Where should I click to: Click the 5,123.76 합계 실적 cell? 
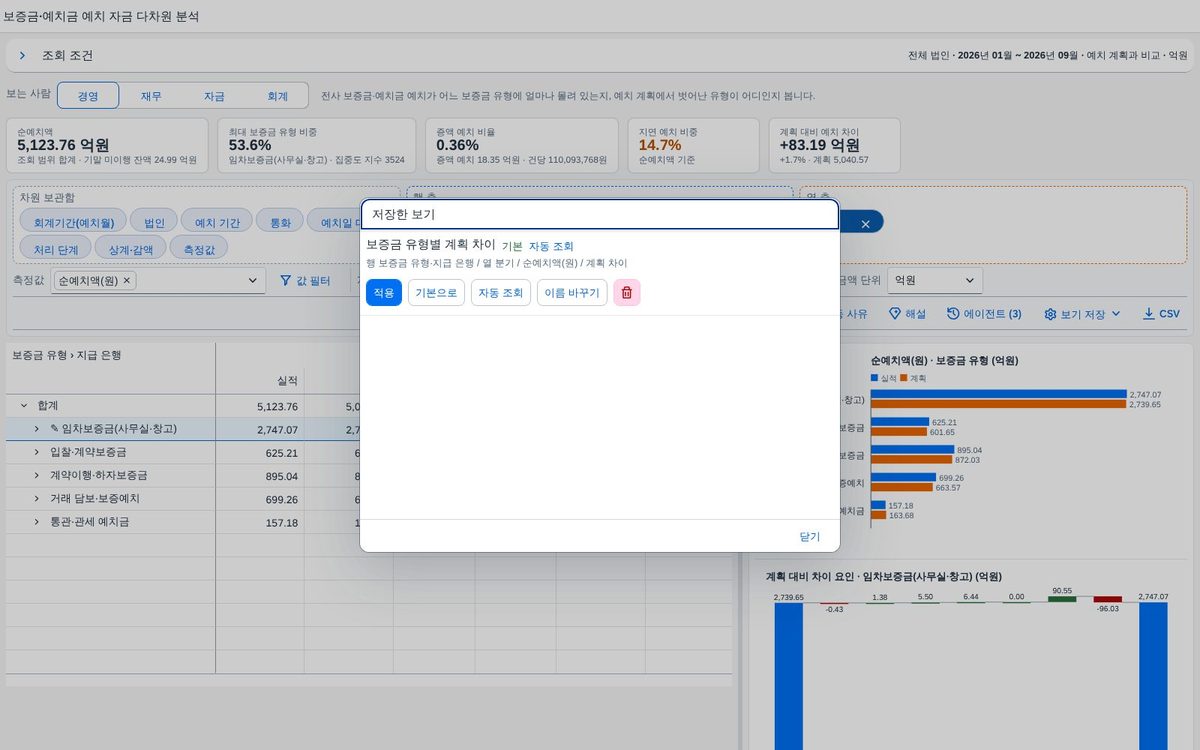tap(260, 406)
